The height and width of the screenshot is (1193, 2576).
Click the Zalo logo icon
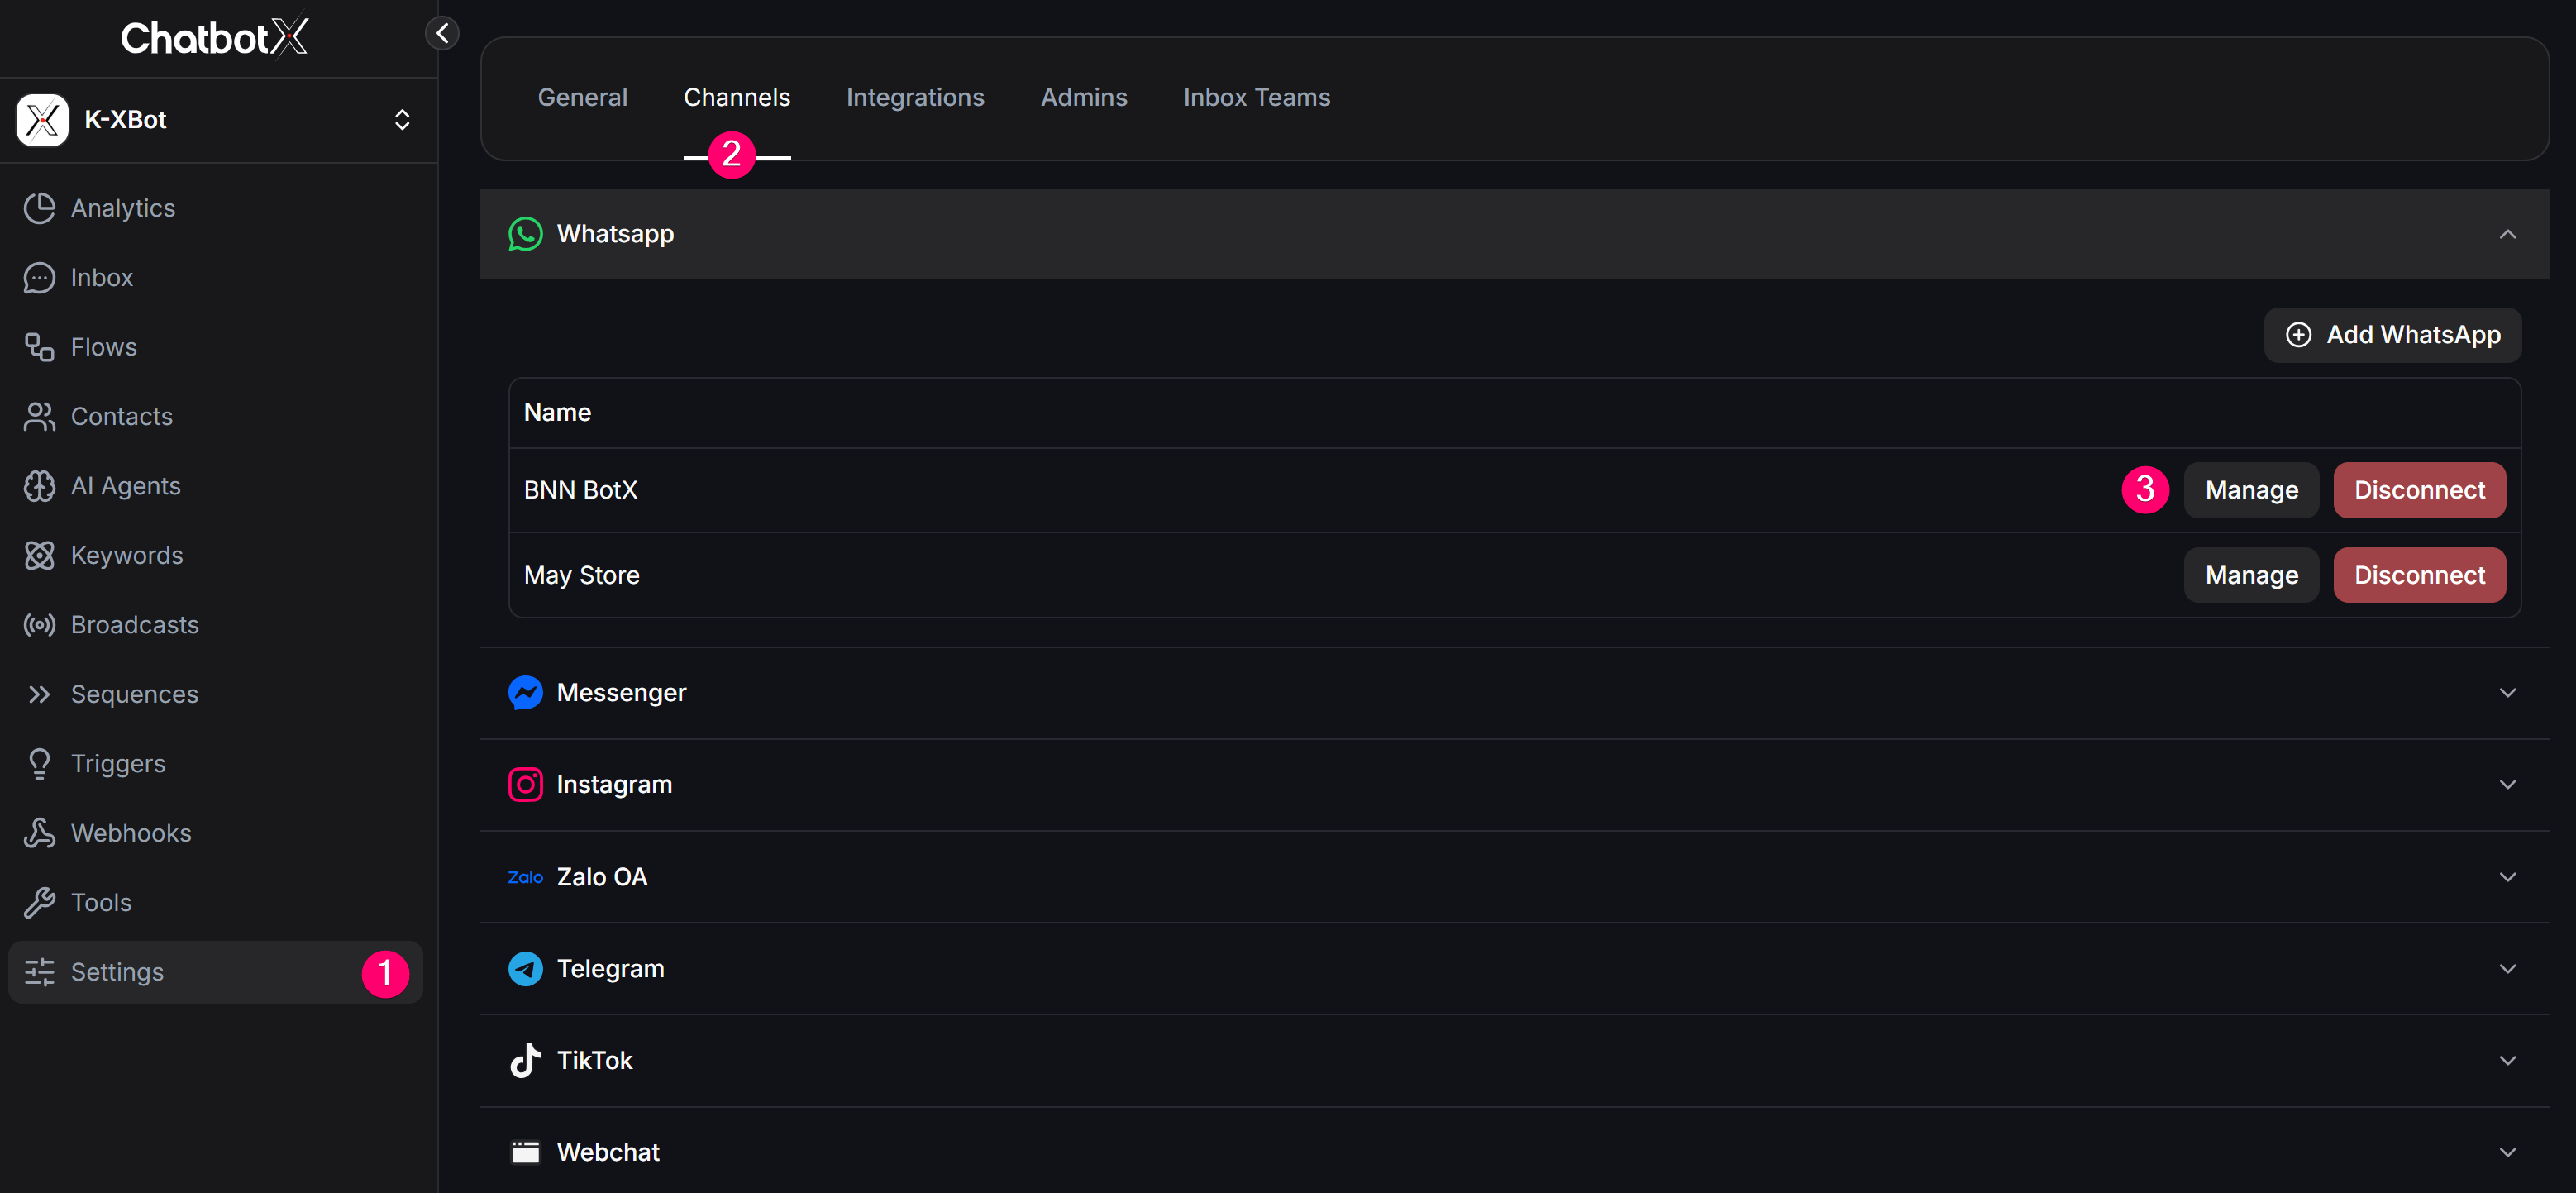[x=525, y=877]
